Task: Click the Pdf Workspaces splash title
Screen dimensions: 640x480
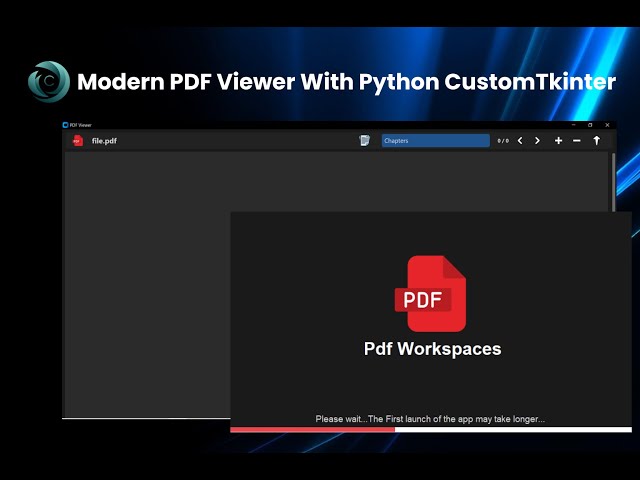Action: (x=433, y=349)
